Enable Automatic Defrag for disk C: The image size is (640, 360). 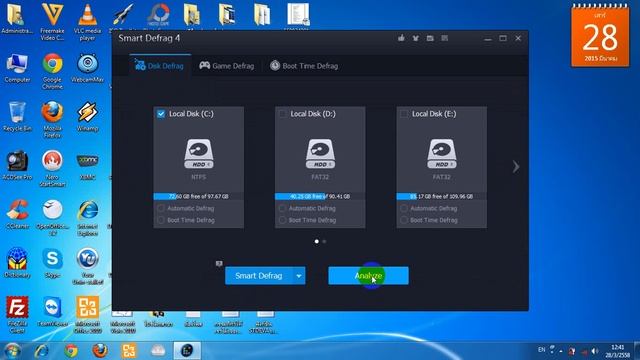click(x=161, y=208)
